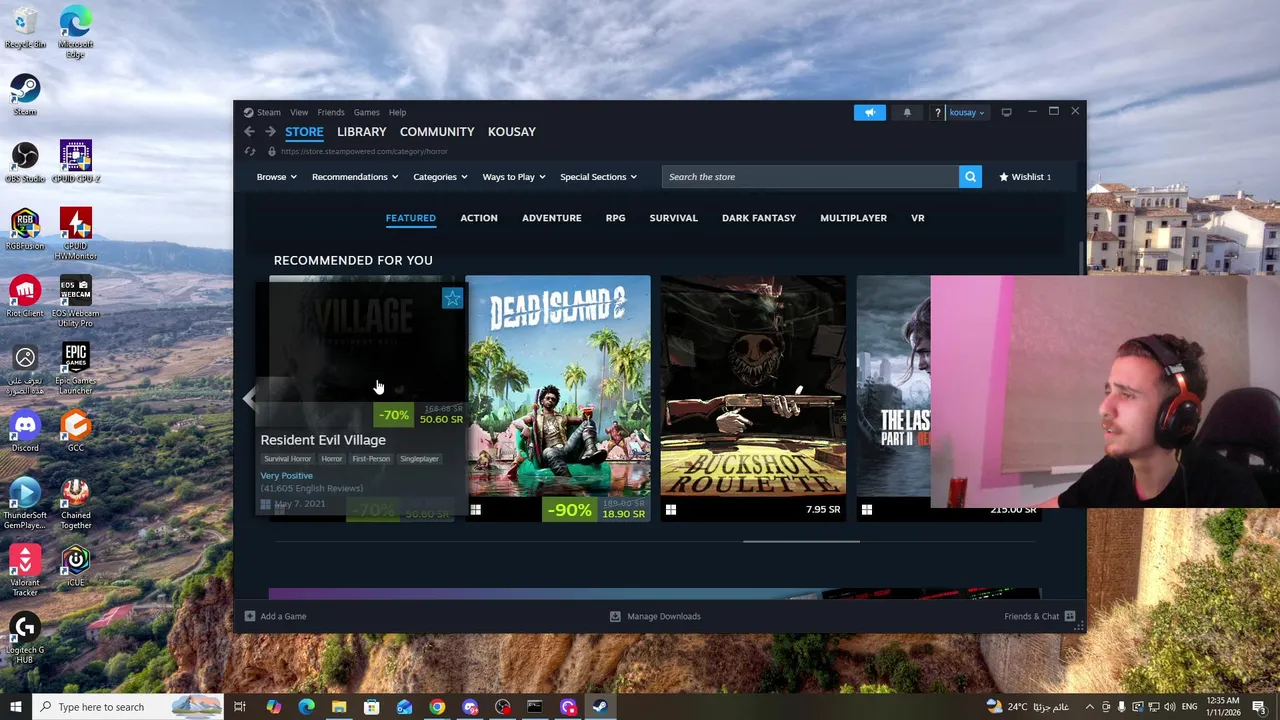Open the kousay account dropdown
Screen dimensions: 1280x720
point(966,113)
